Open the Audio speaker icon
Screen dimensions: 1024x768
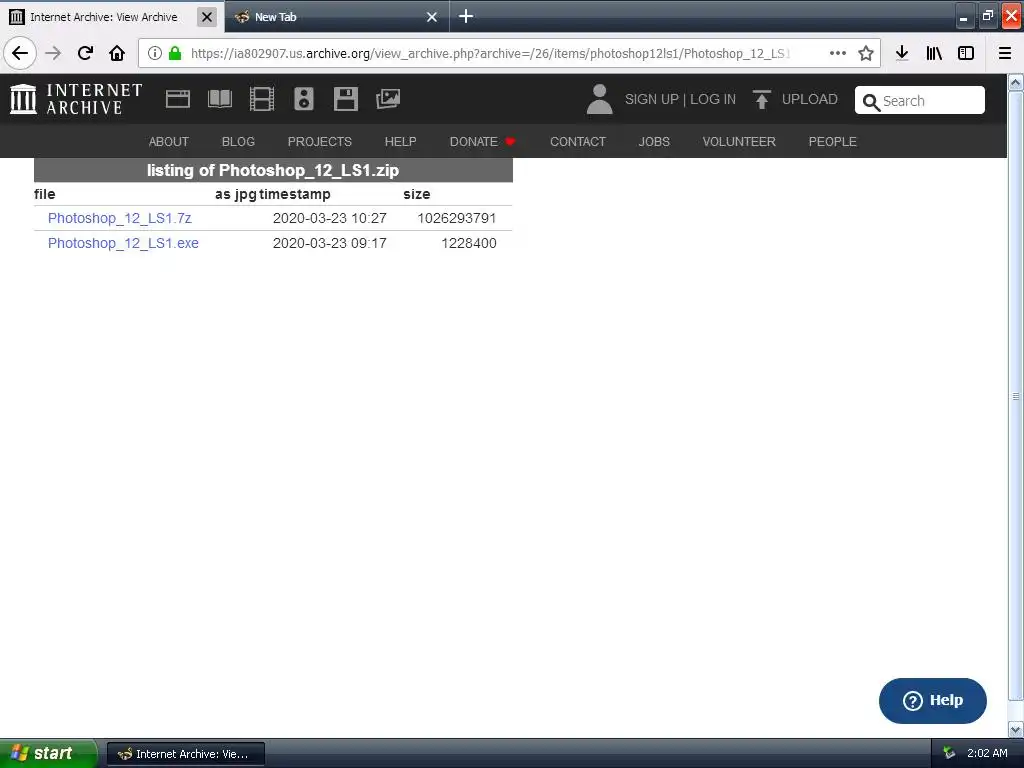point(304,99)
